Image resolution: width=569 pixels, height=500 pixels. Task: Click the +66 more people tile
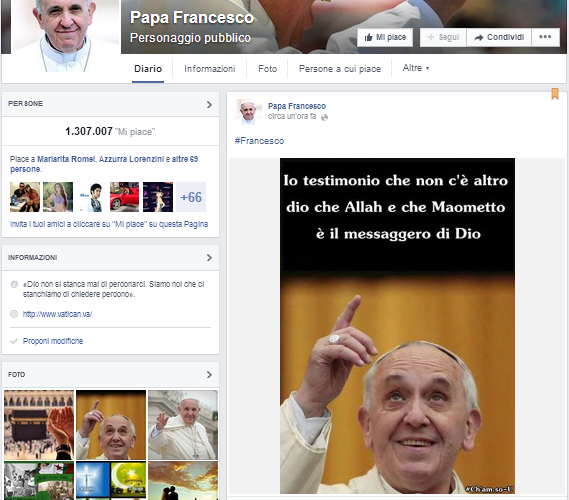(x=191, y=197)
